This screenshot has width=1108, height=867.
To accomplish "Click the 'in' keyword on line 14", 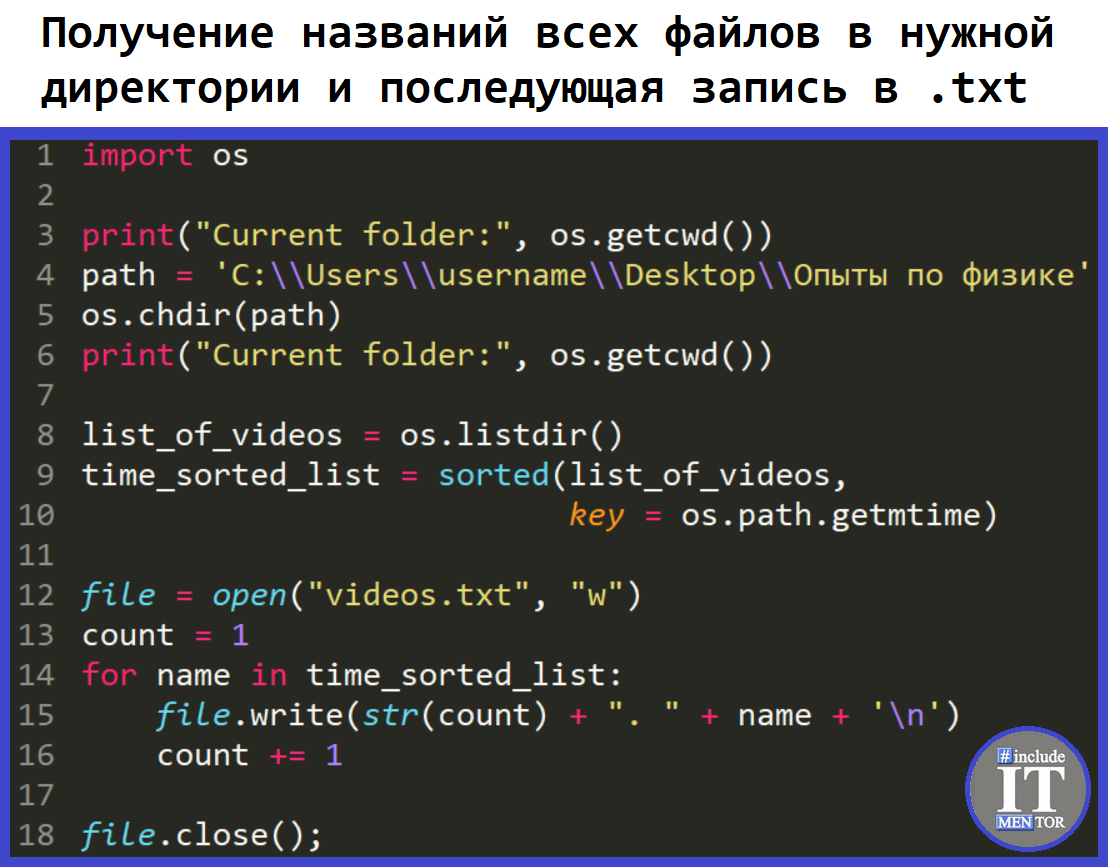I will point(269,675).
